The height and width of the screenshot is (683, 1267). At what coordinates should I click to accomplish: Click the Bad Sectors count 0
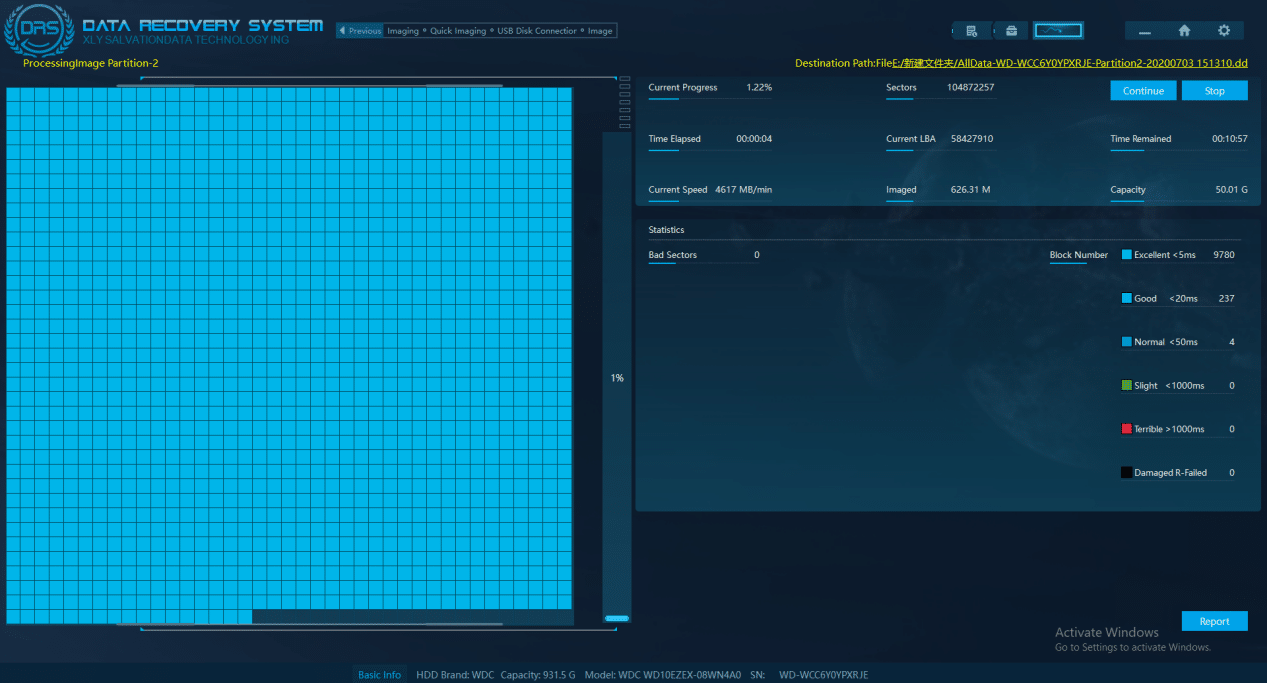click(x=757, y=255)
